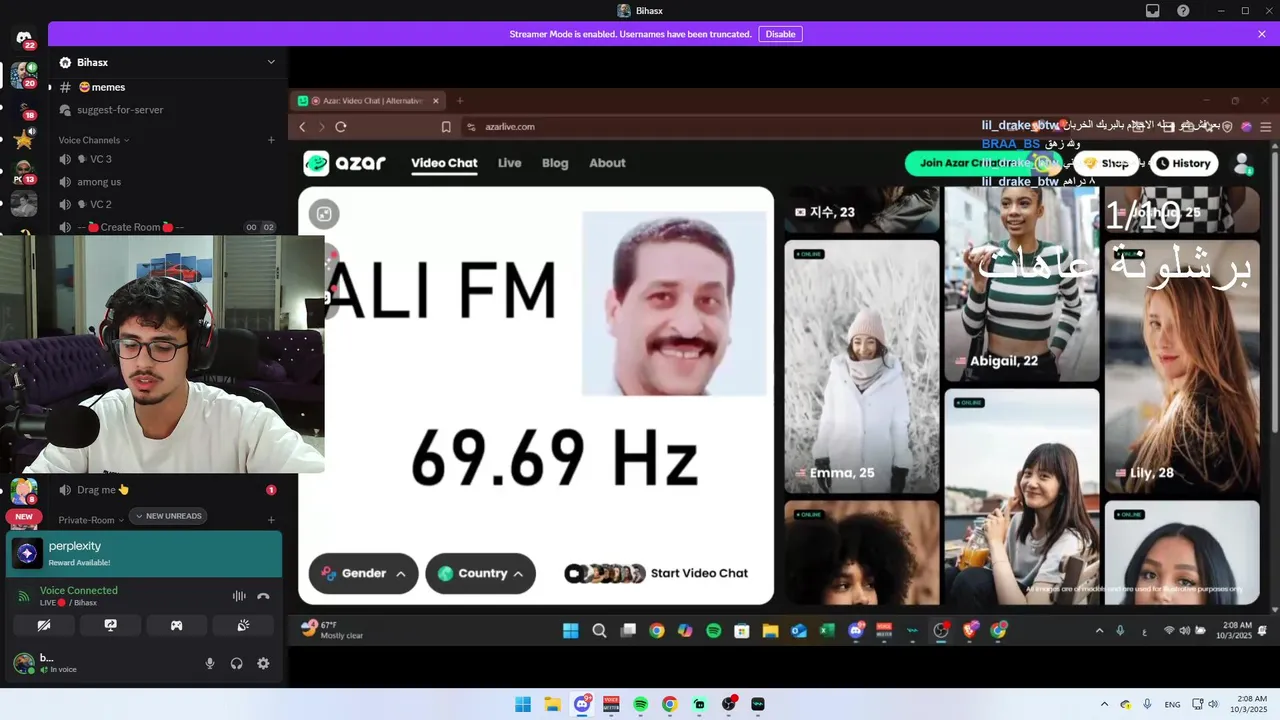Open the soundboard icon

point(243,625)
